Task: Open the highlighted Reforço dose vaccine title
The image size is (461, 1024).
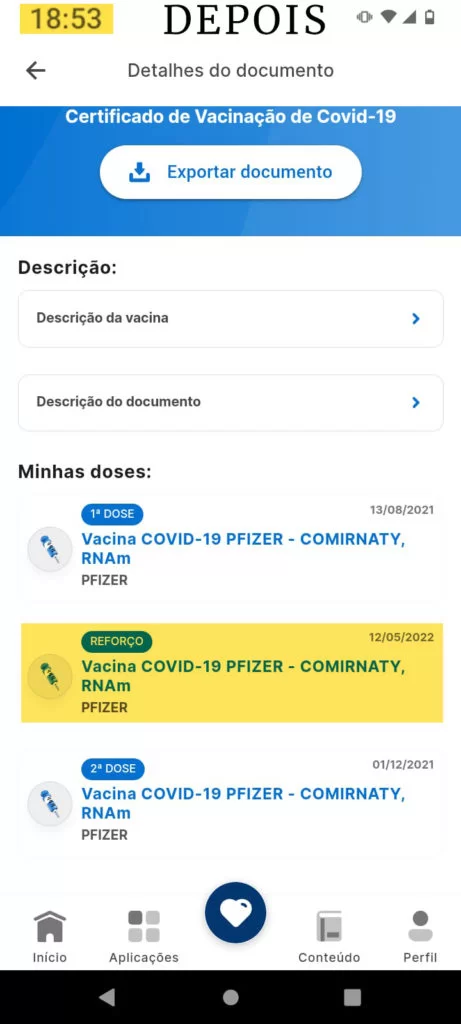Action: point(243,677)
